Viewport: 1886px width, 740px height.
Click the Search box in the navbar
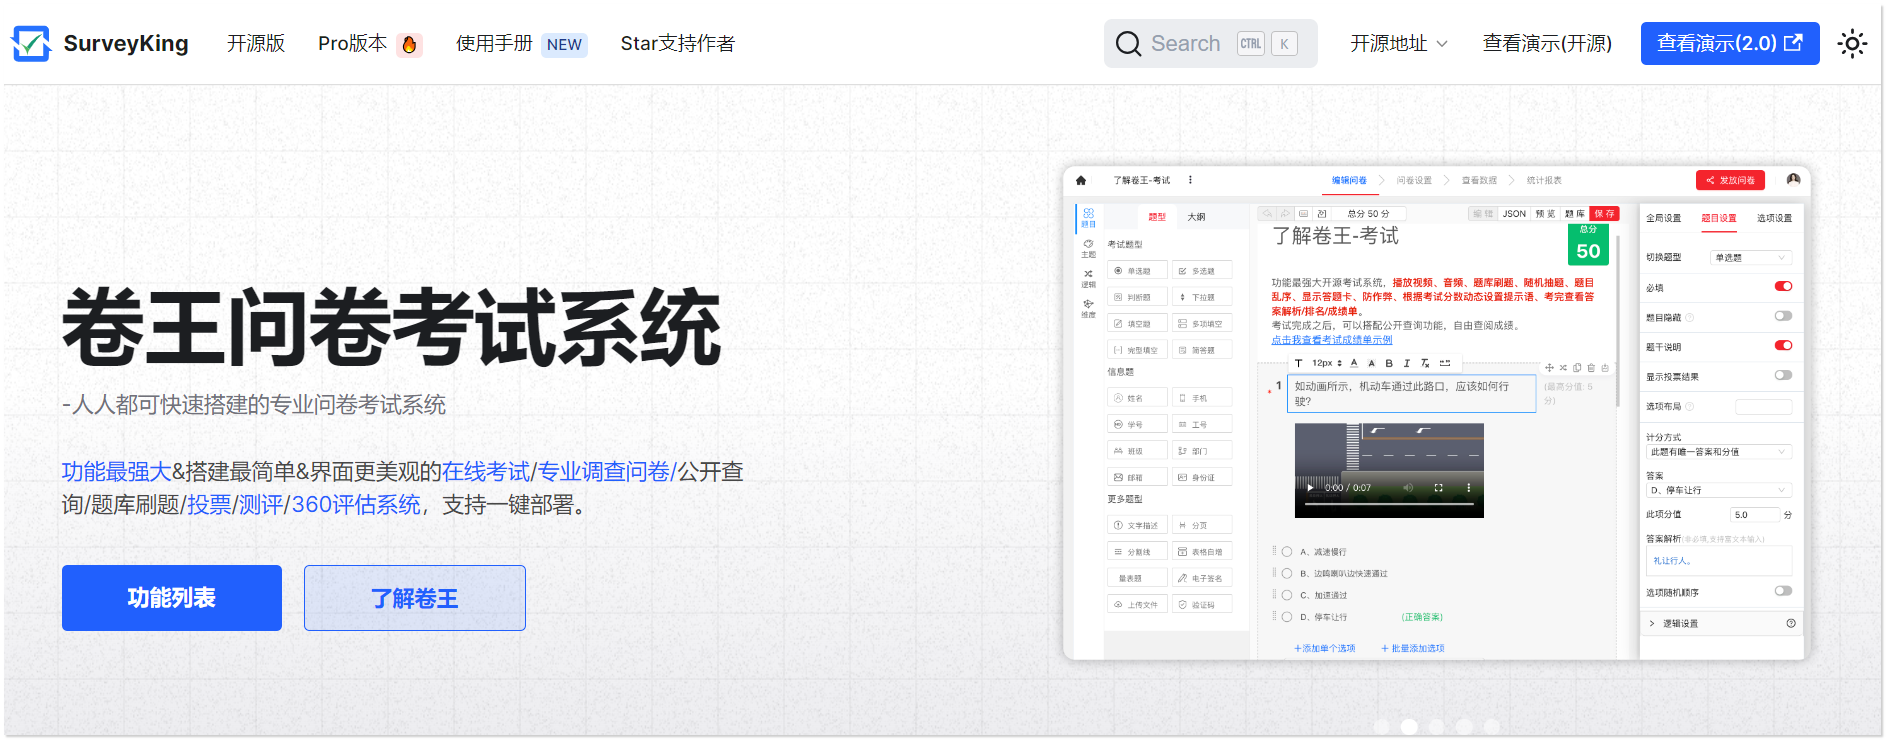click(x=1210, y=44)
